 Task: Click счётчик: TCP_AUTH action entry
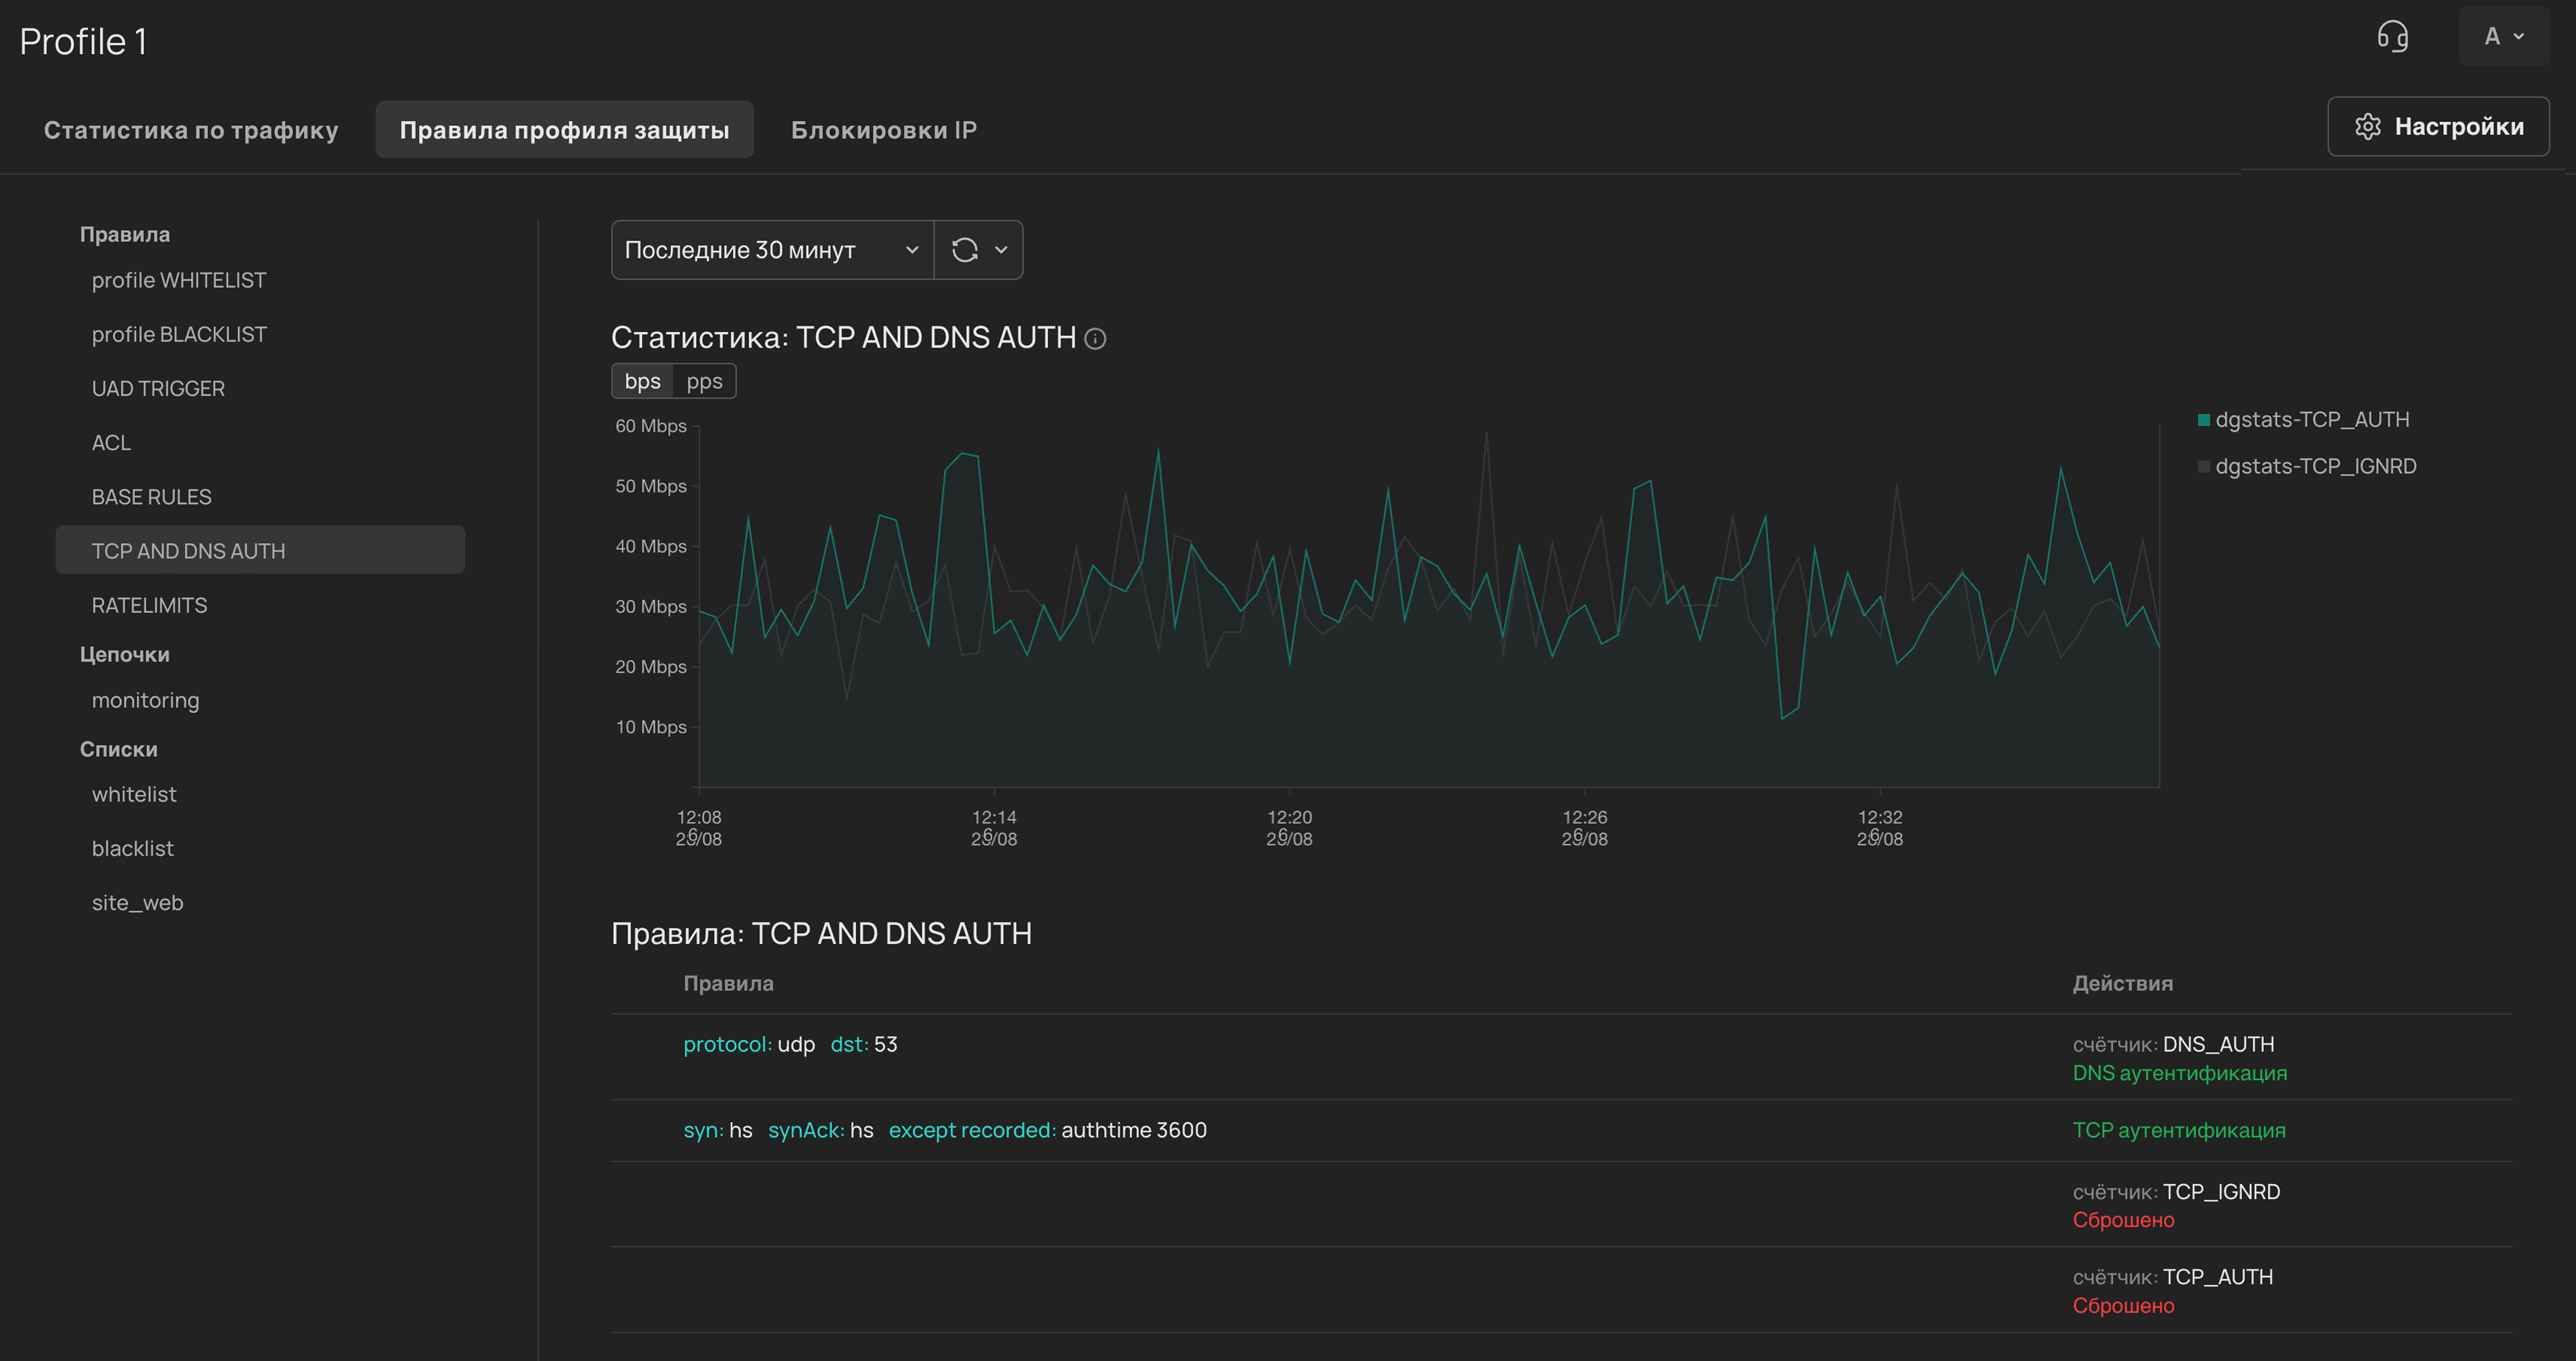[2173, 1277]
